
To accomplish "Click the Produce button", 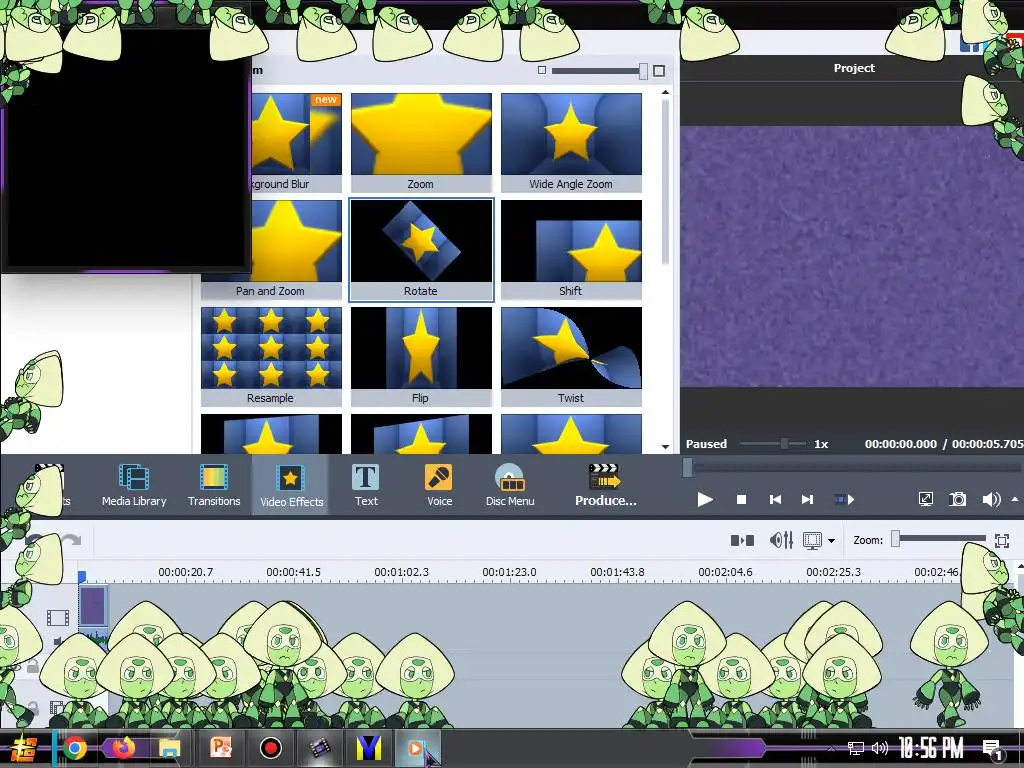I will click(605, 485).
